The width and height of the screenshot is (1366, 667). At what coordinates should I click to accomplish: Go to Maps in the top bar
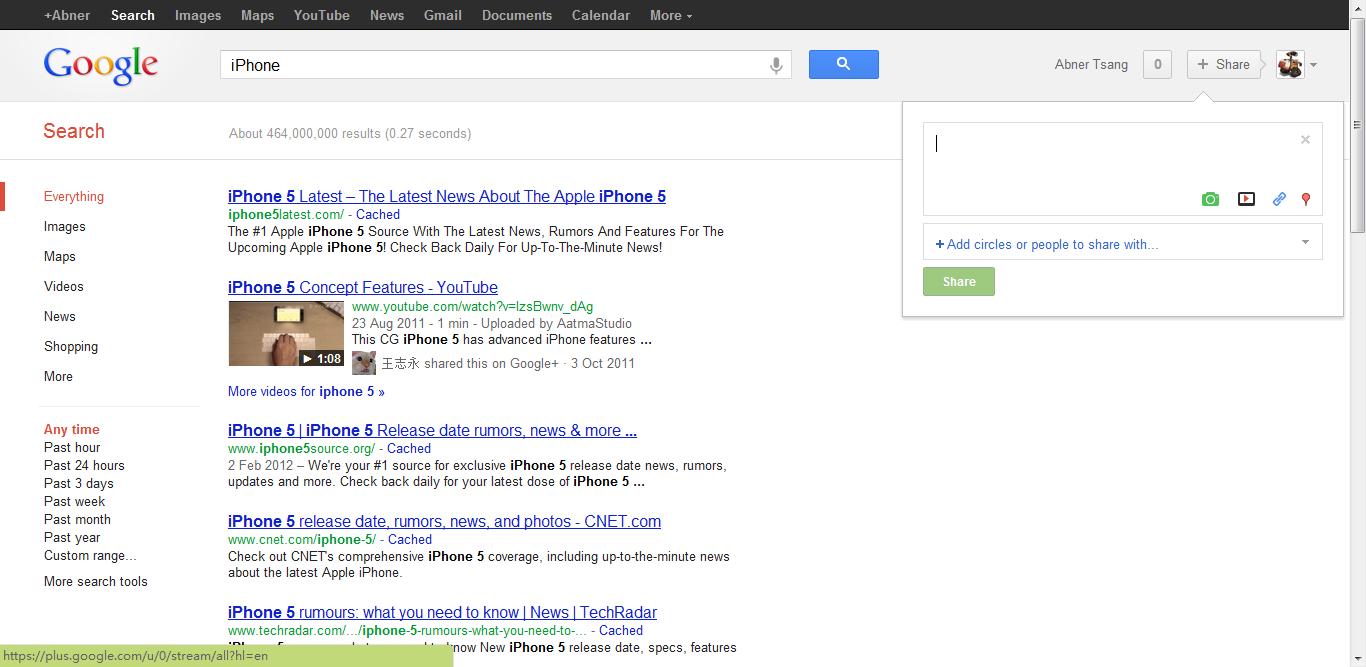(257, 15)
